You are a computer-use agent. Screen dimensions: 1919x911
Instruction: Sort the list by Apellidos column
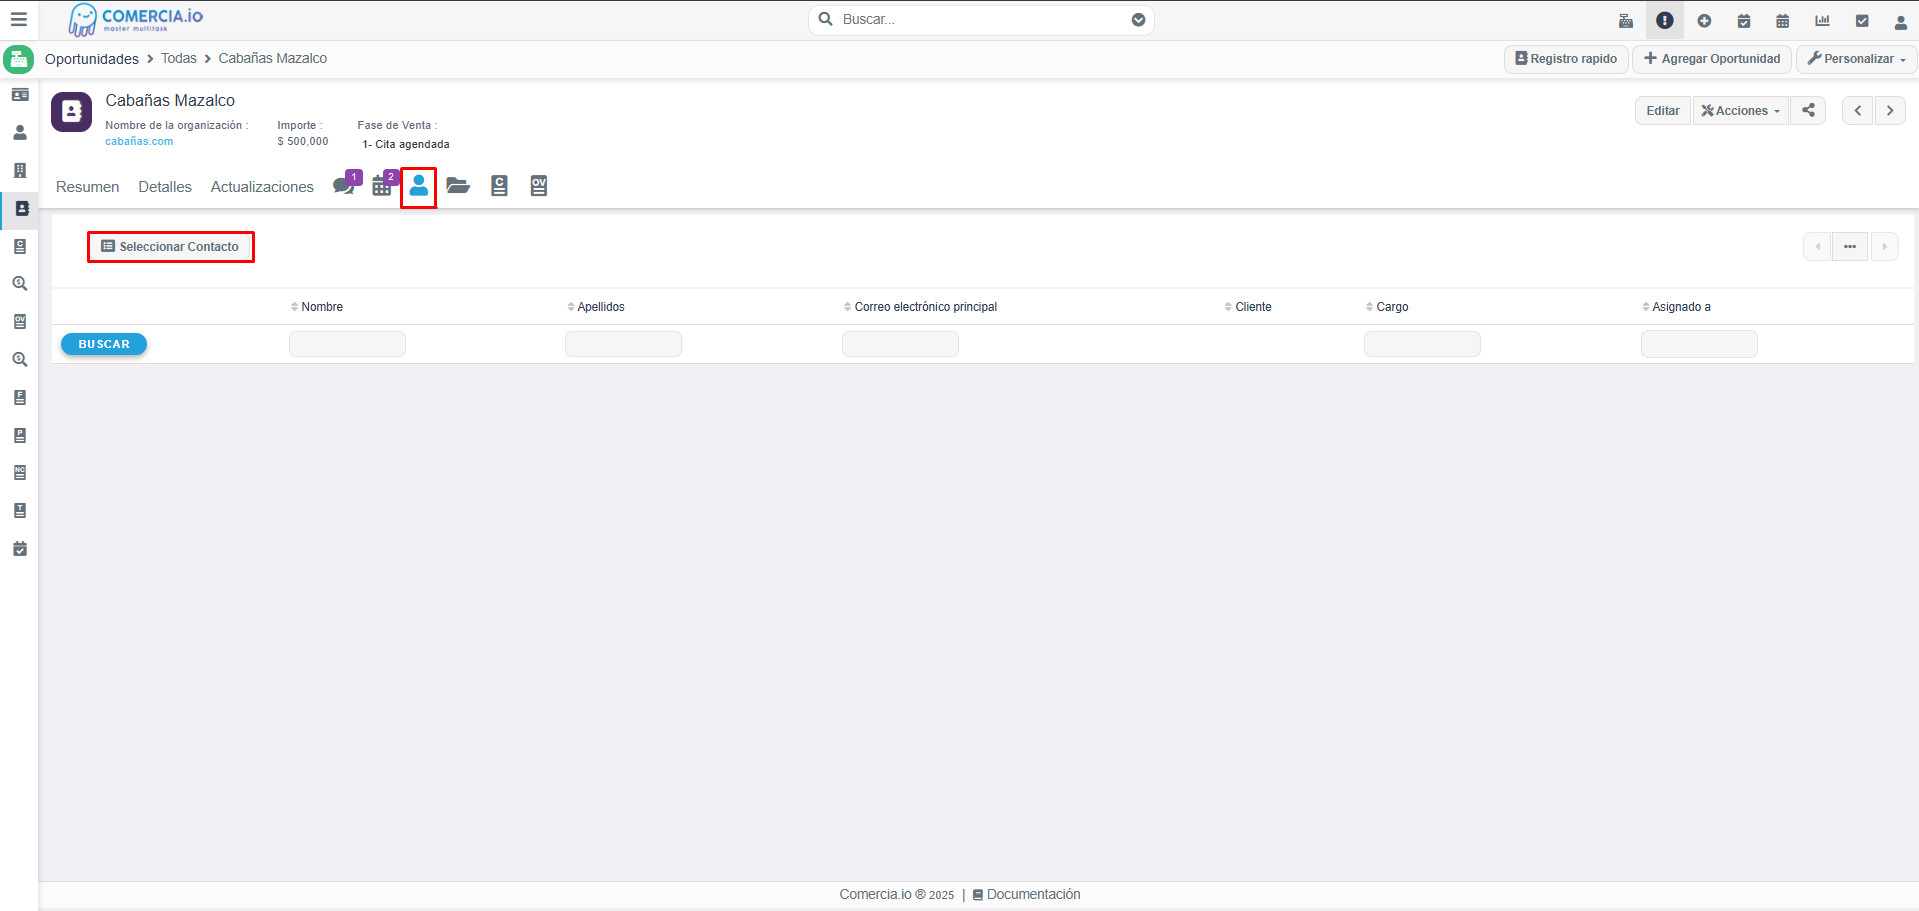tap(600, 307)
